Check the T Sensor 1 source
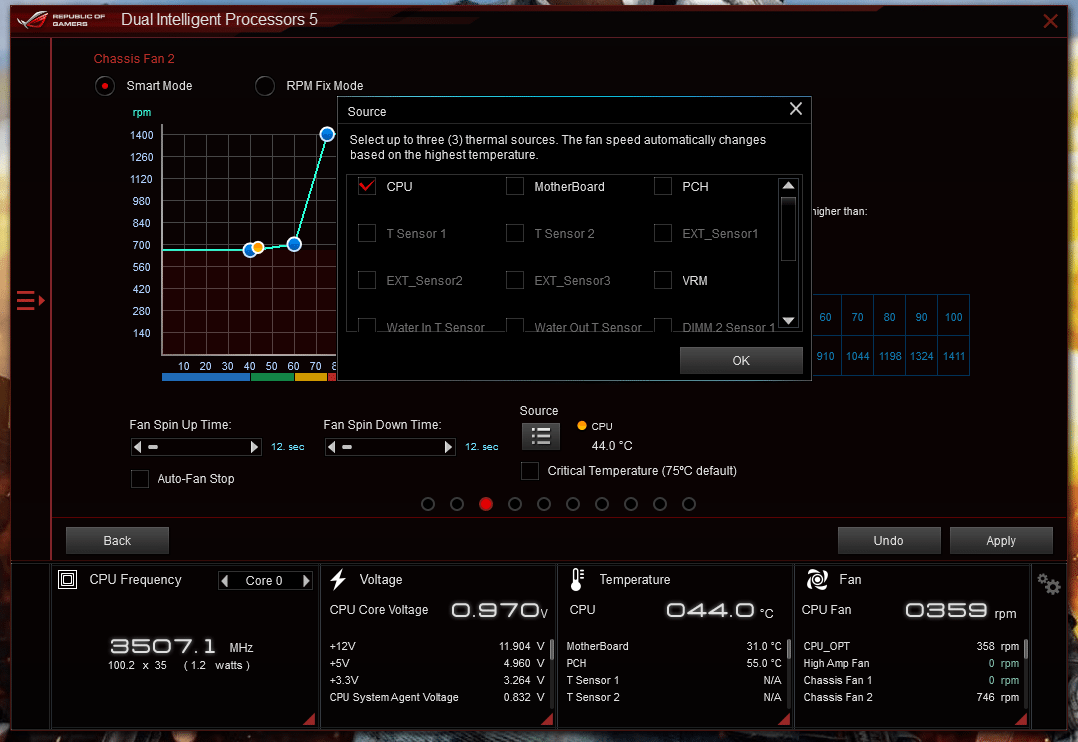 [x=367, y=233]
